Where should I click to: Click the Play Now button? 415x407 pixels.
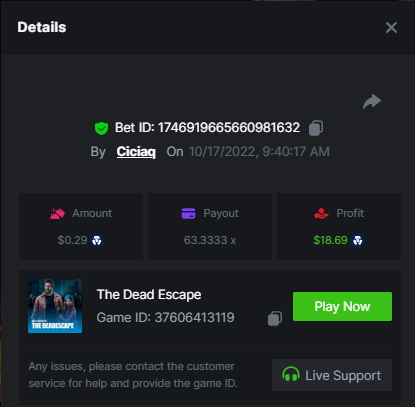tap(342, 307)
